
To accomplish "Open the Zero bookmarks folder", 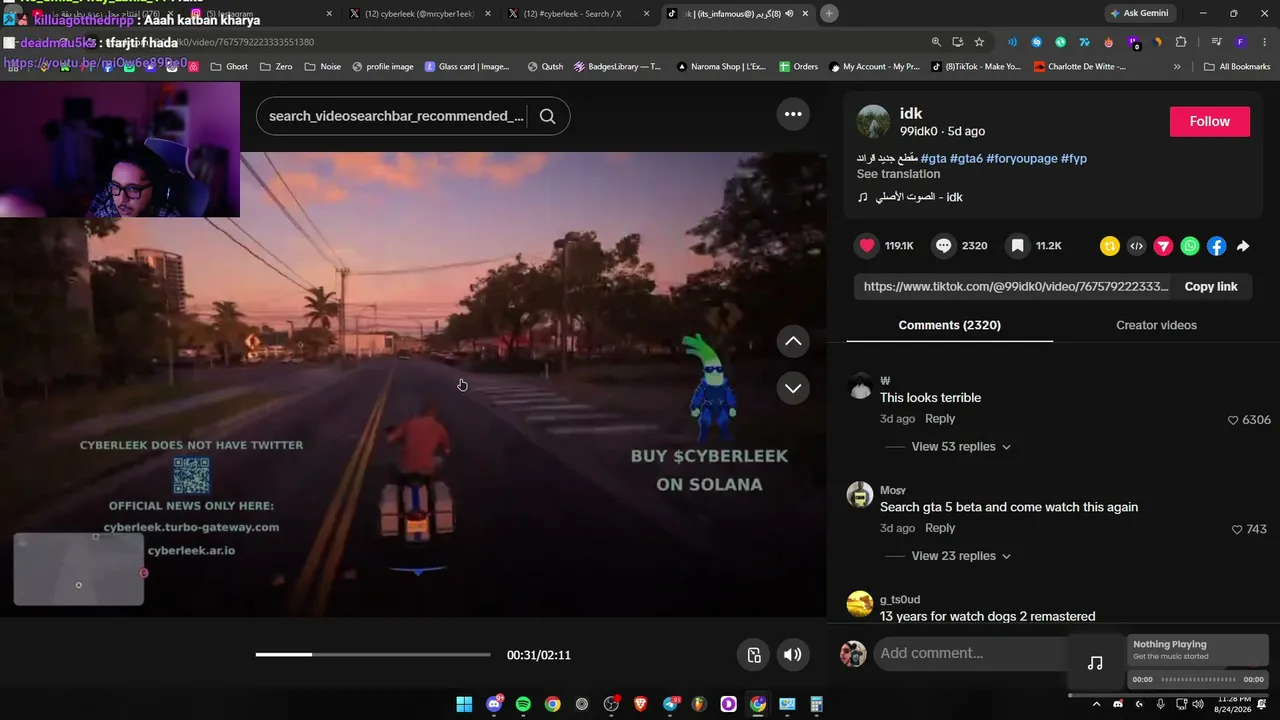I will 276,67.
